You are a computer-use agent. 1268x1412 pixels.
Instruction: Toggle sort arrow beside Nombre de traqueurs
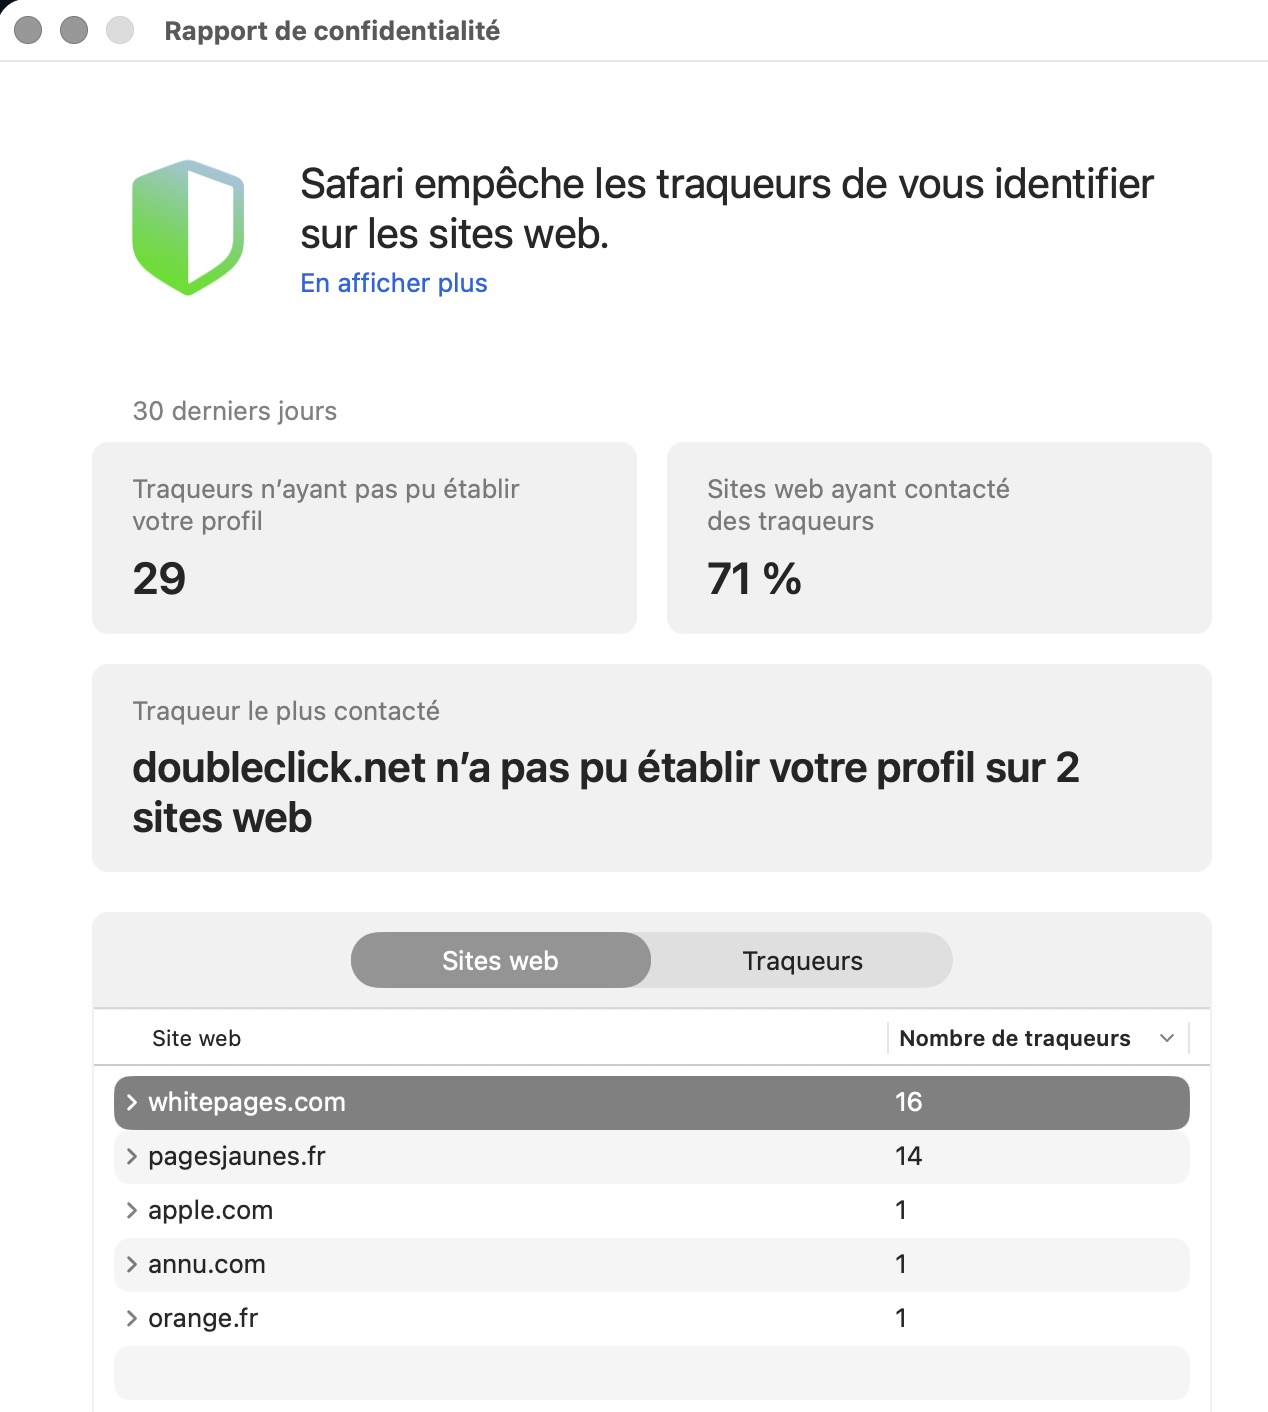(x=1166, y=1038)
